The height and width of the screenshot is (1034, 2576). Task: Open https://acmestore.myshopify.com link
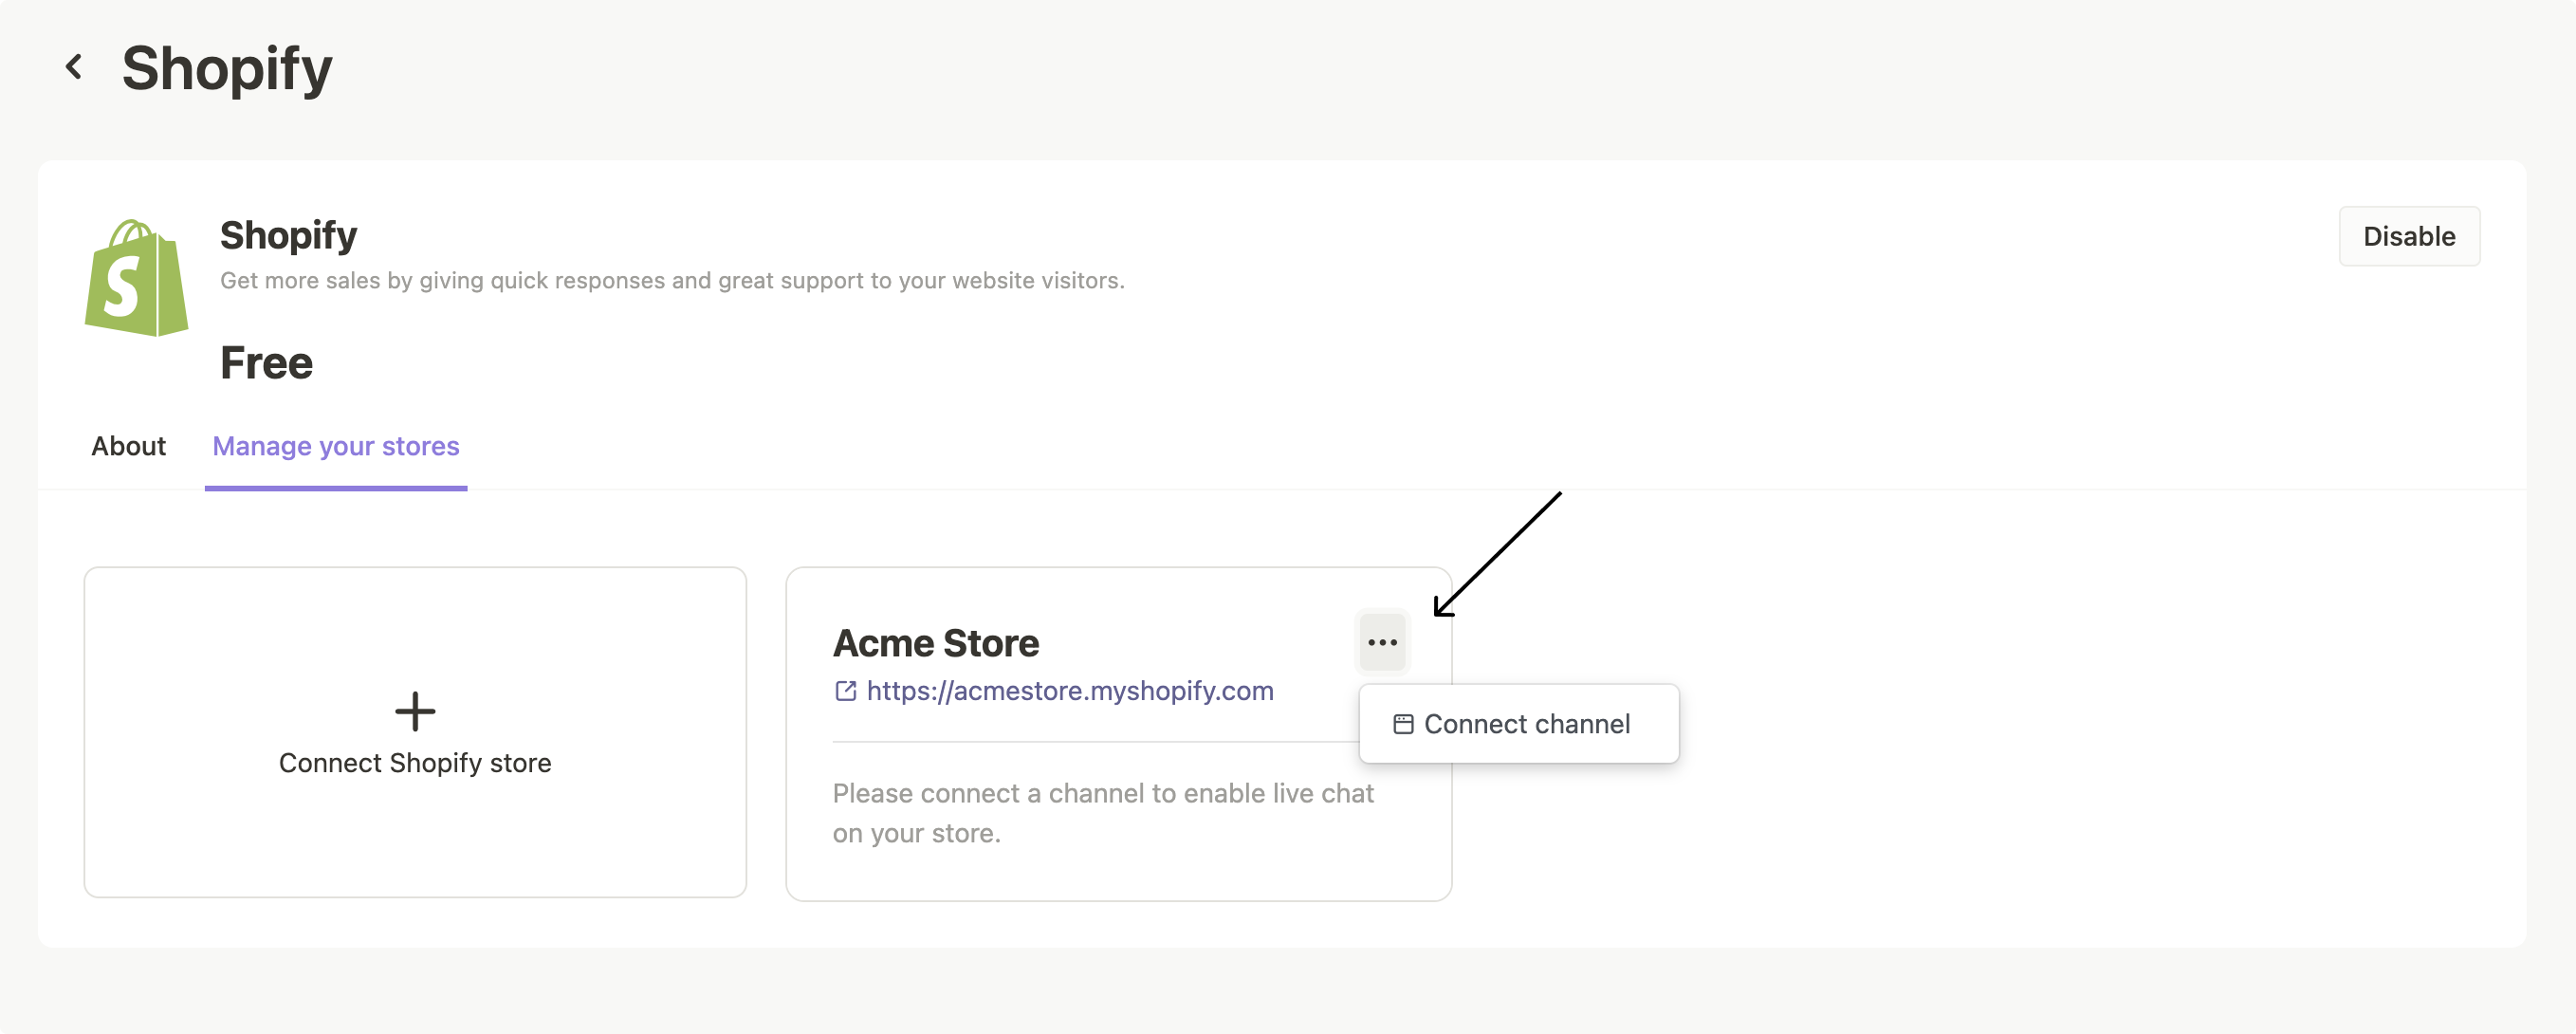tap(1069, 691)
